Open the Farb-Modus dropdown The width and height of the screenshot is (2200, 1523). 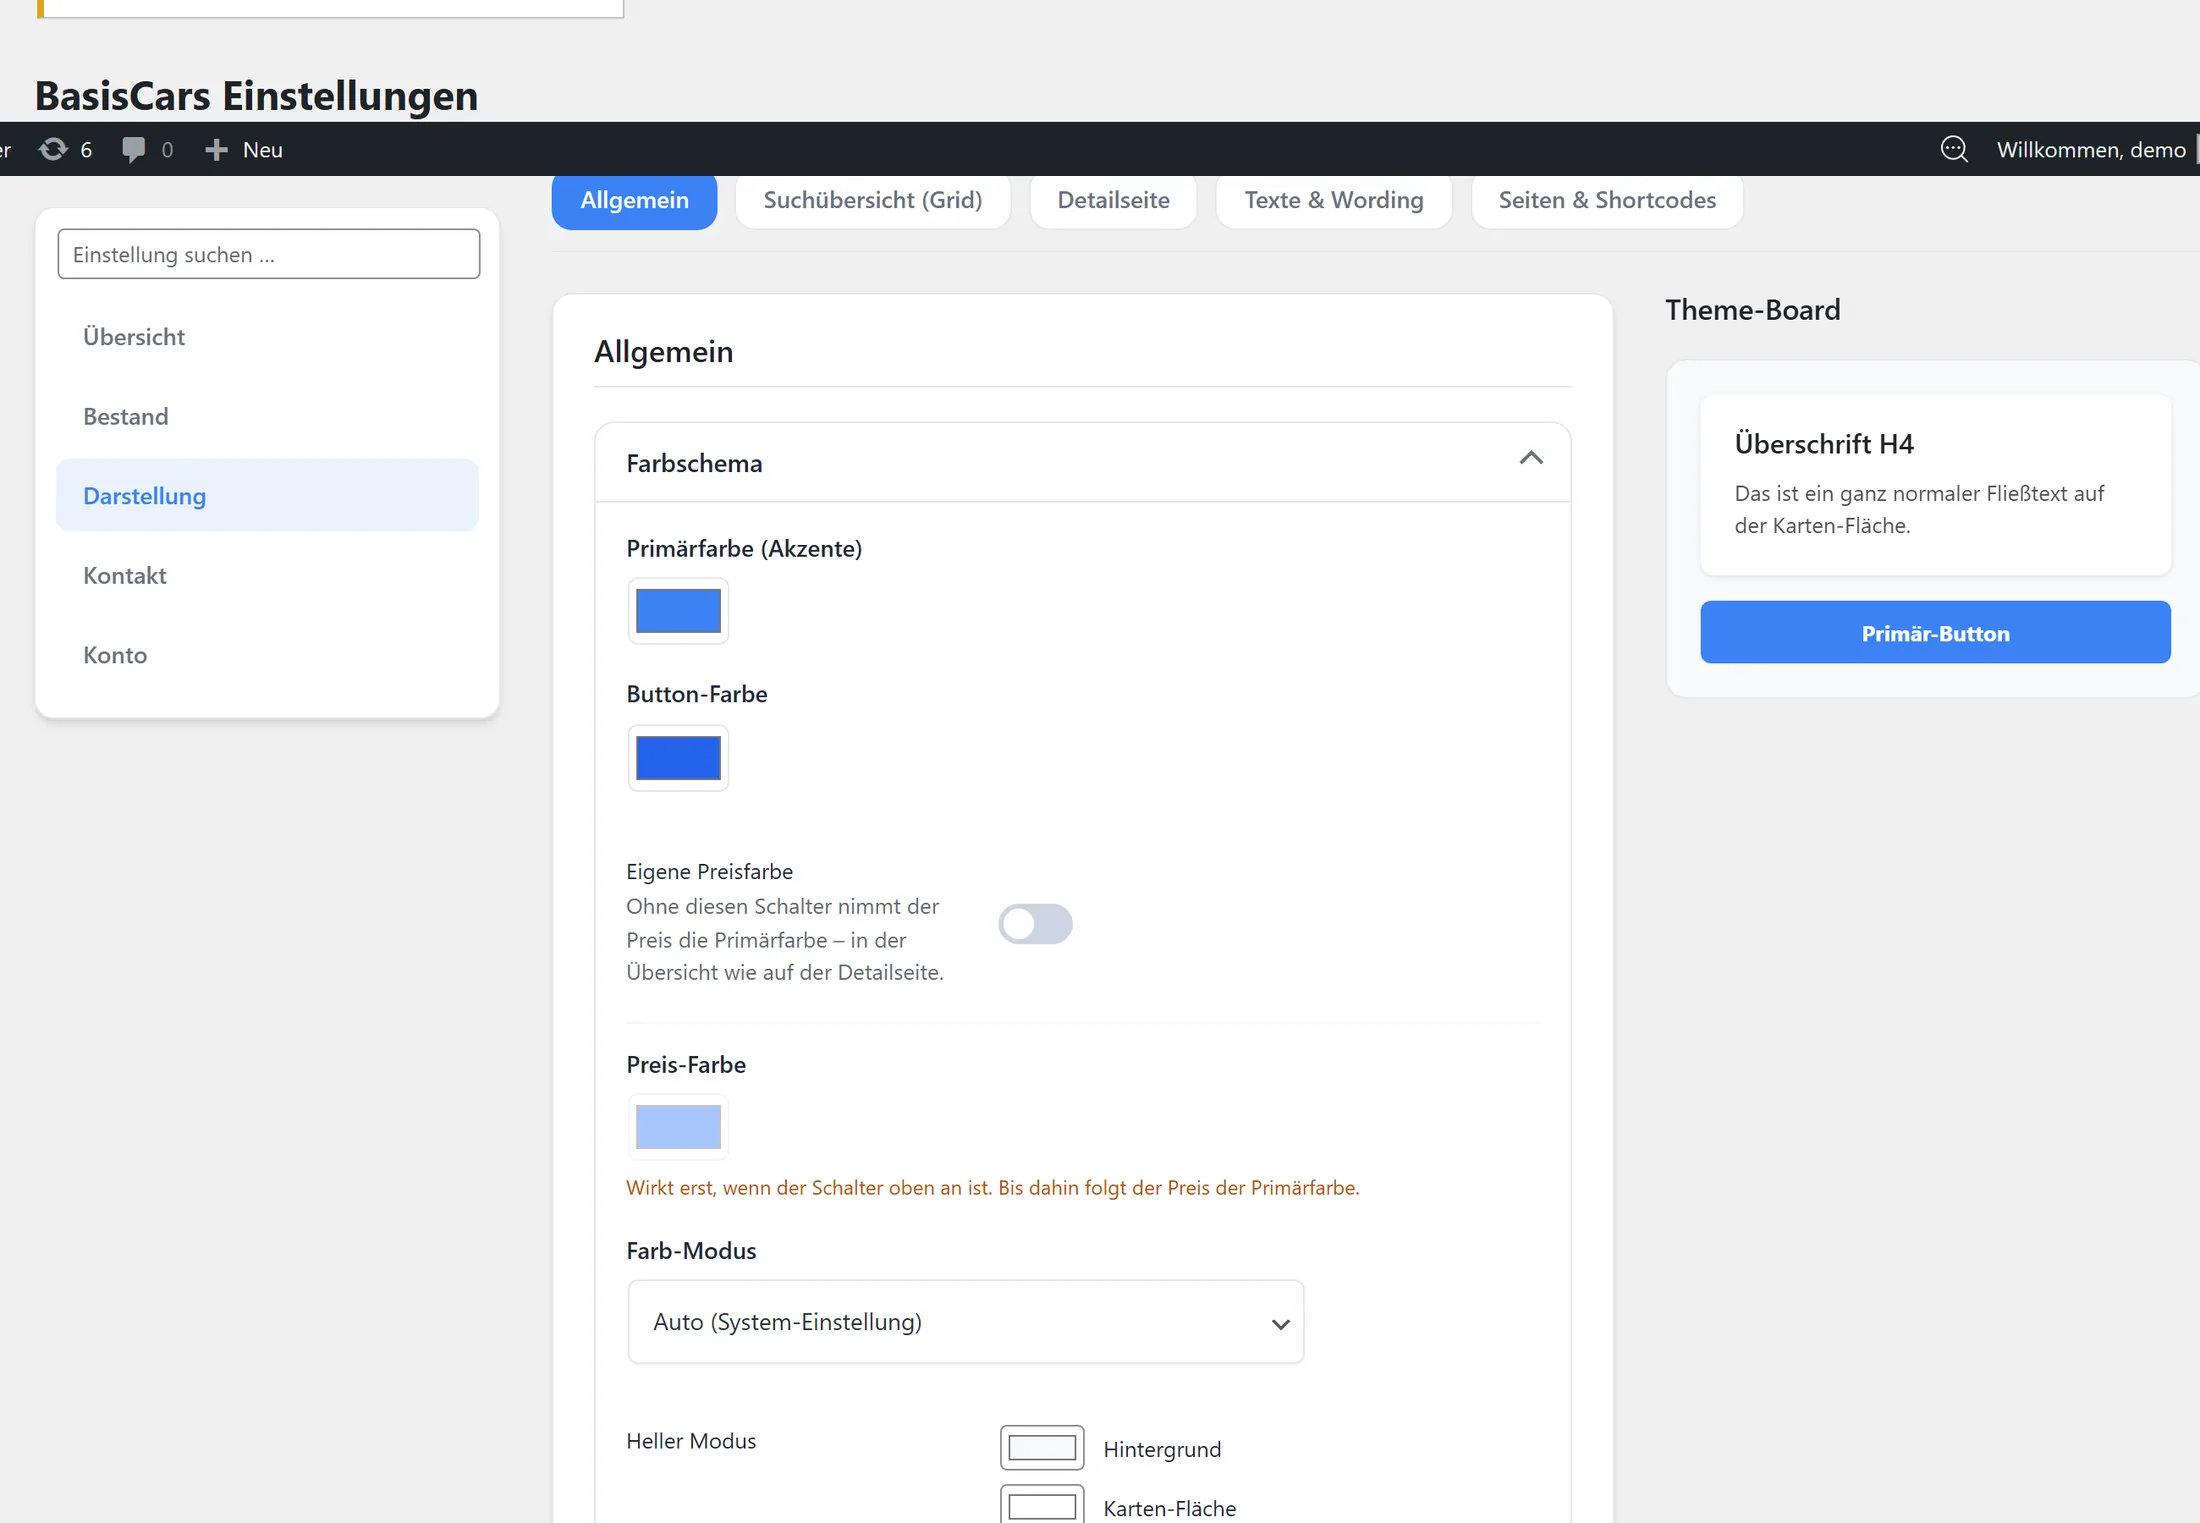pyautogui.click(x=966, y=1321)
